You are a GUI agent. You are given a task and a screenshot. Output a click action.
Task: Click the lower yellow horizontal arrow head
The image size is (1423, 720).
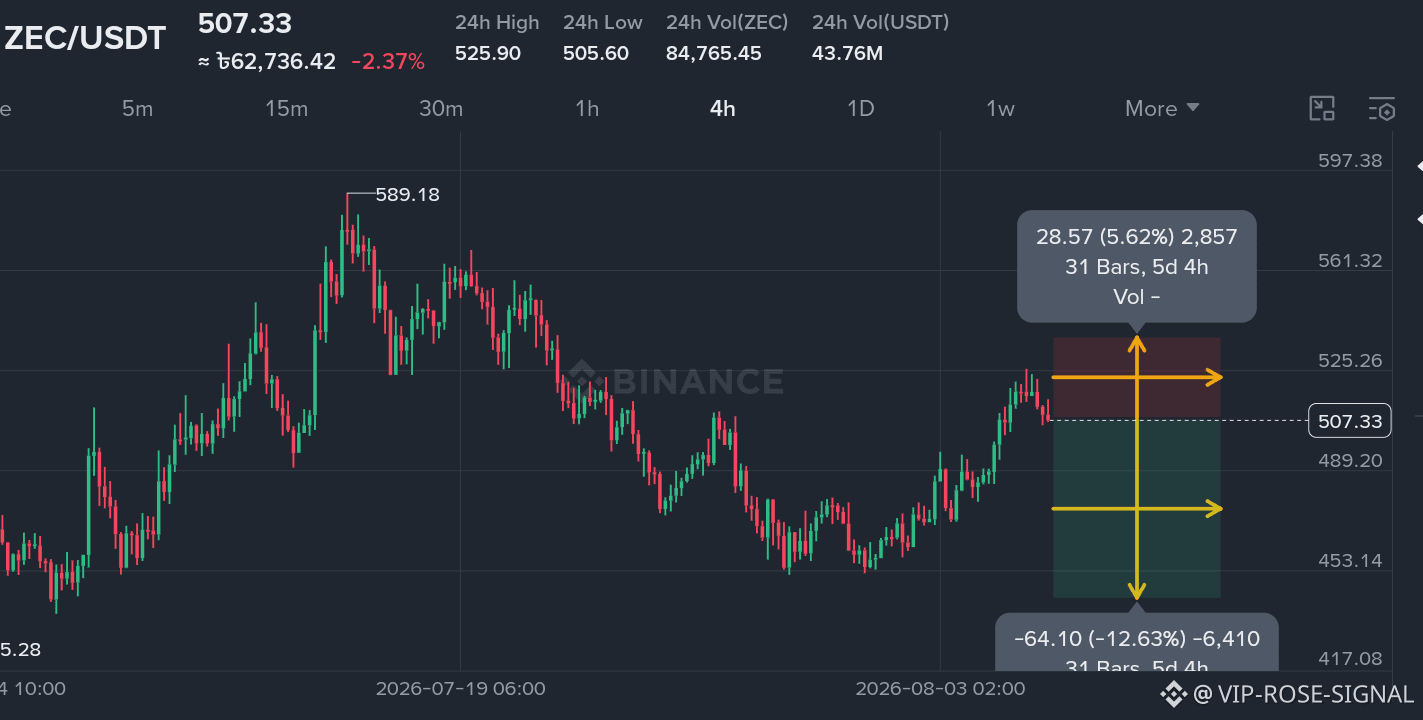[x=1214, y=509]
